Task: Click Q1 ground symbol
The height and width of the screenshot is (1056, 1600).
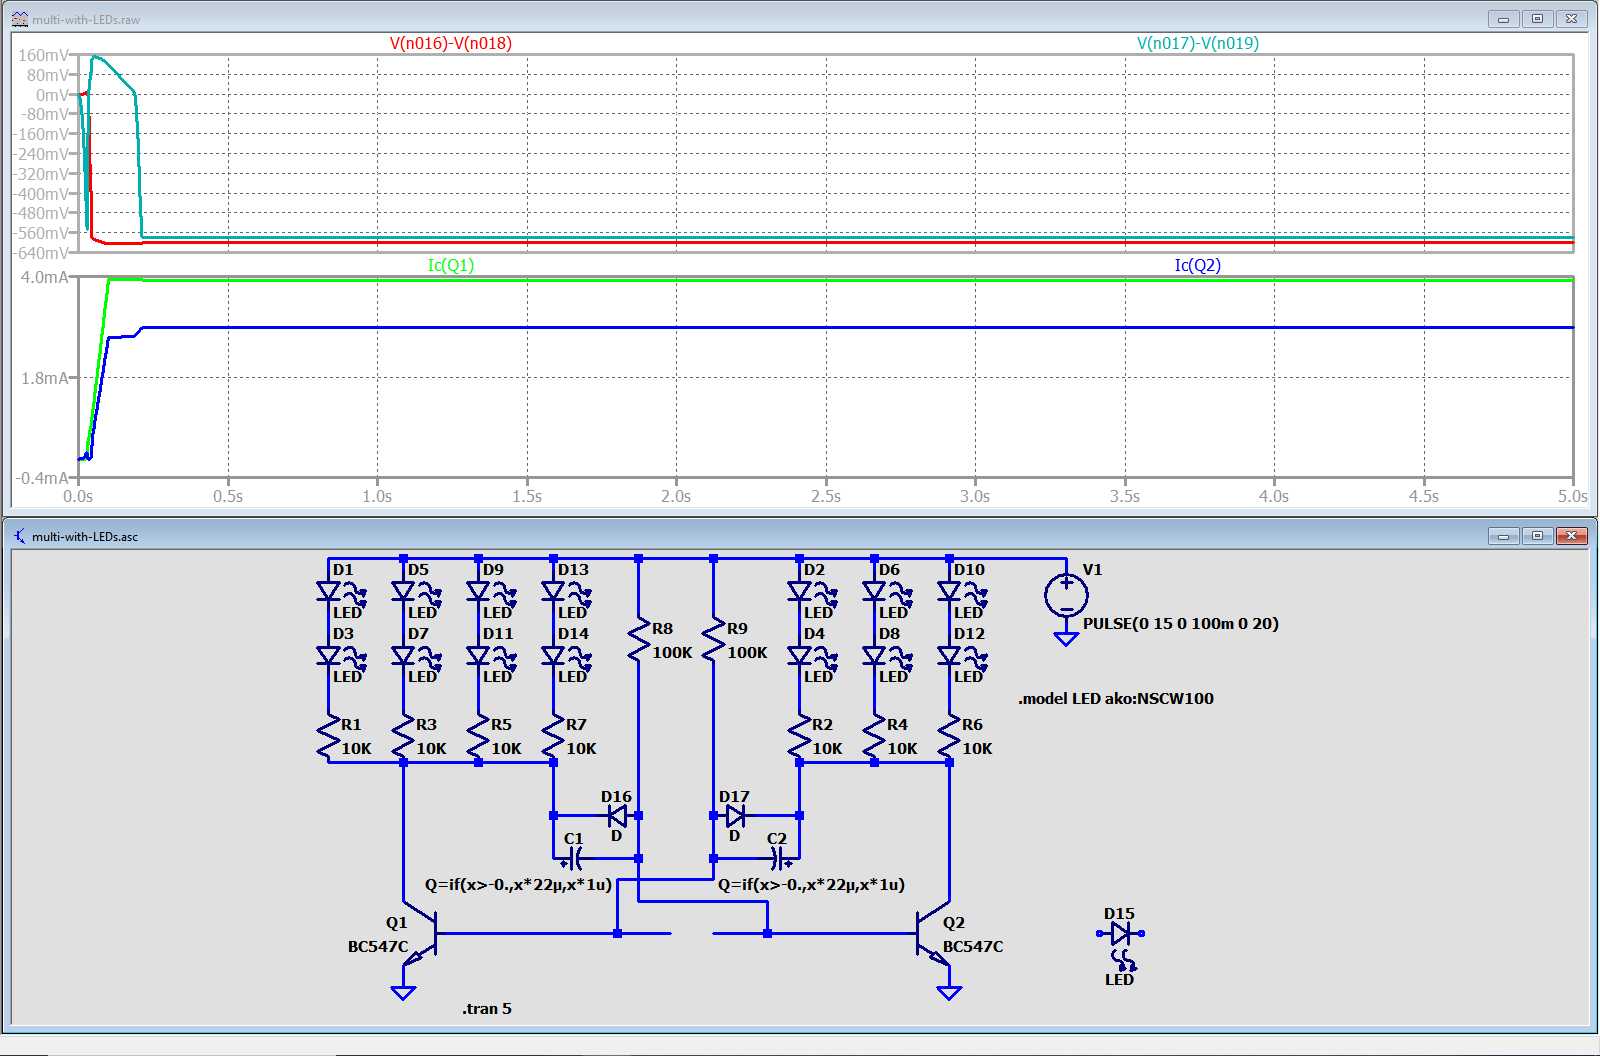Action: (403, 992)
